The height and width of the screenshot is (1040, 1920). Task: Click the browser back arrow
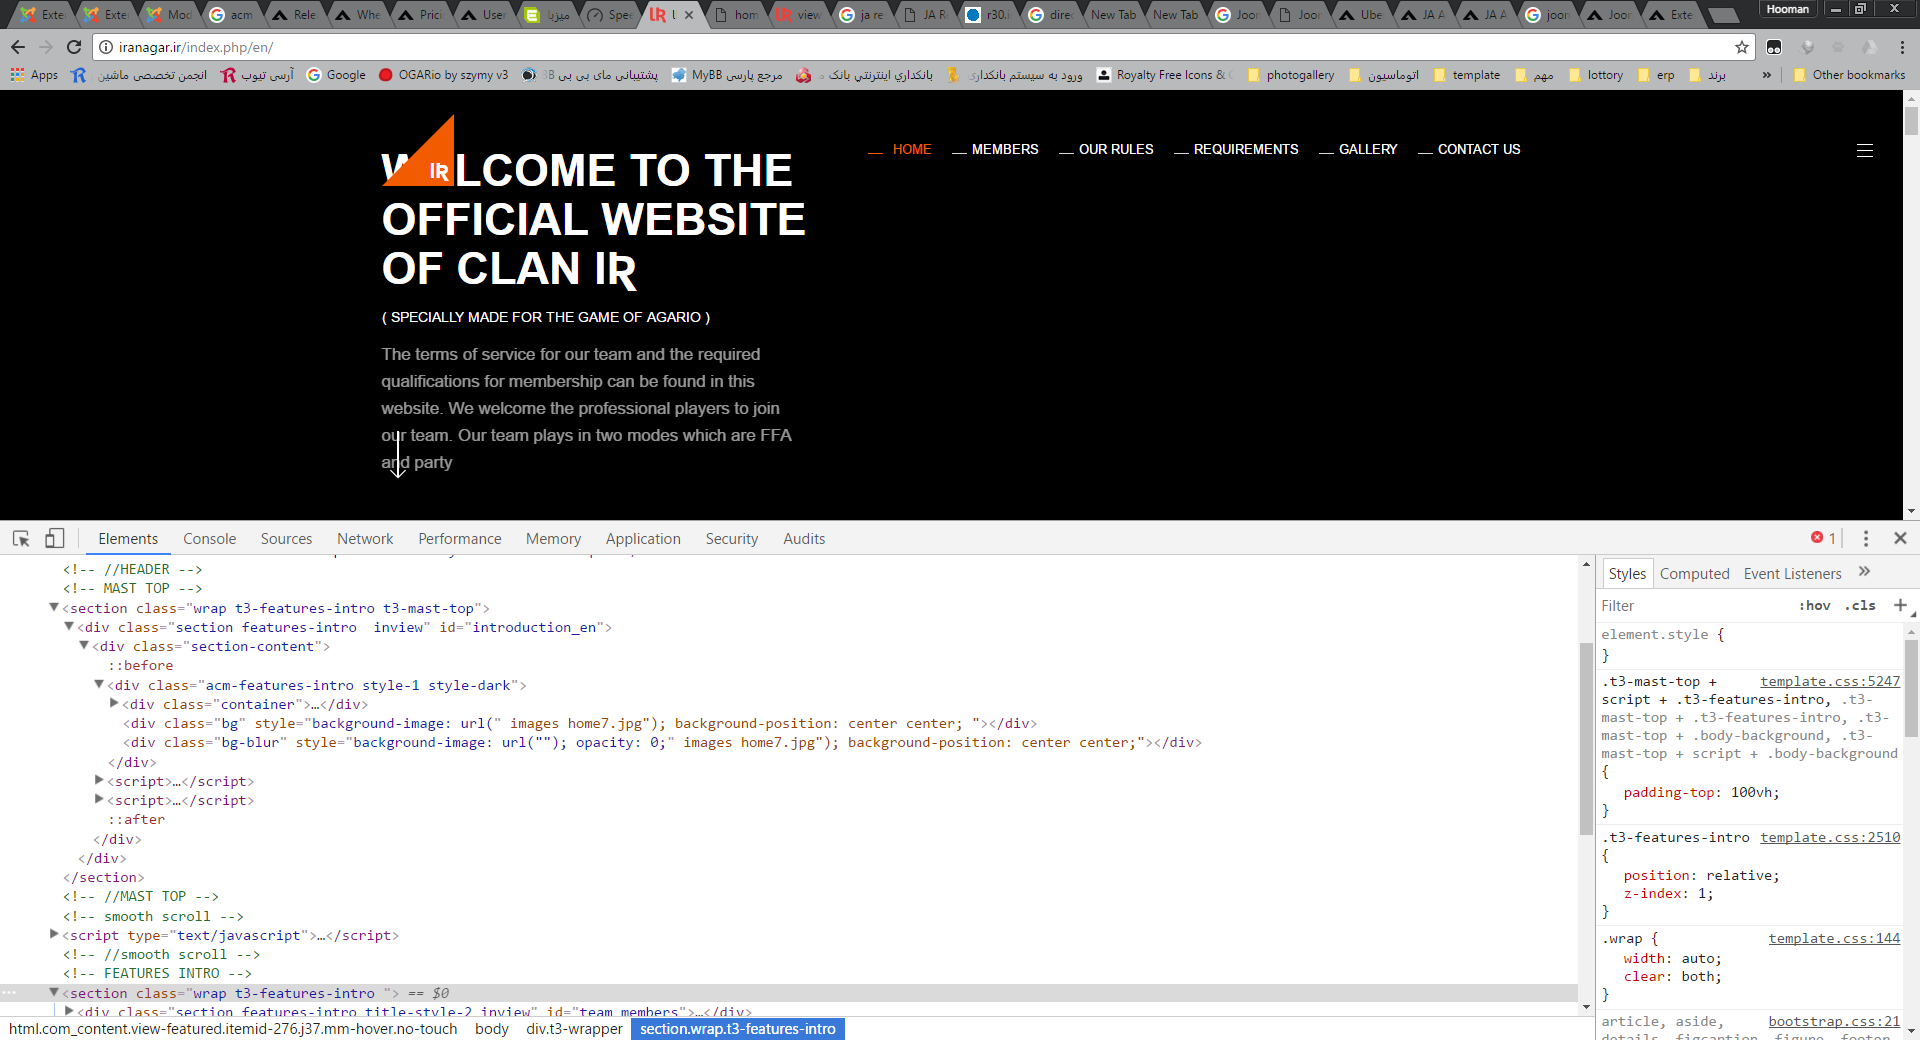coord(18,47)
